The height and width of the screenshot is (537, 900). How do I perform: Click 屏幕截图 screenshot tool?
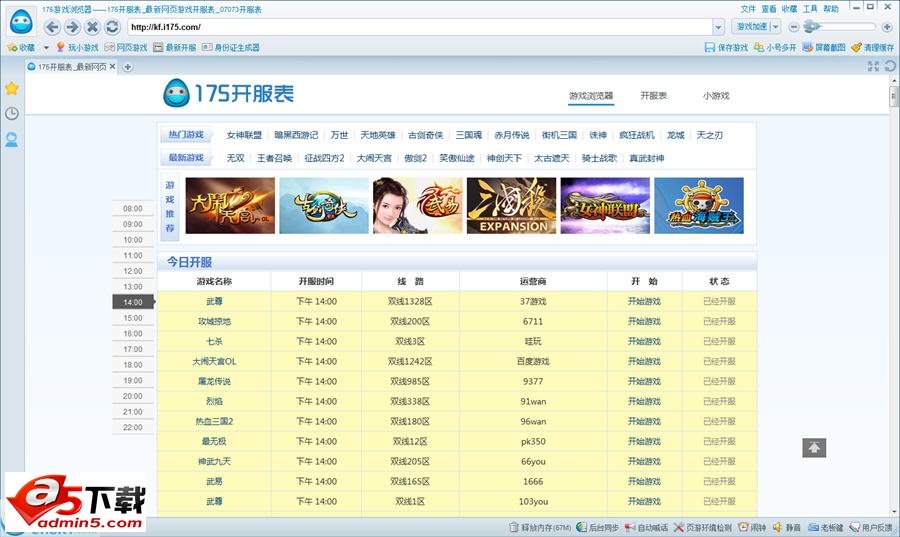click(823, 47)
